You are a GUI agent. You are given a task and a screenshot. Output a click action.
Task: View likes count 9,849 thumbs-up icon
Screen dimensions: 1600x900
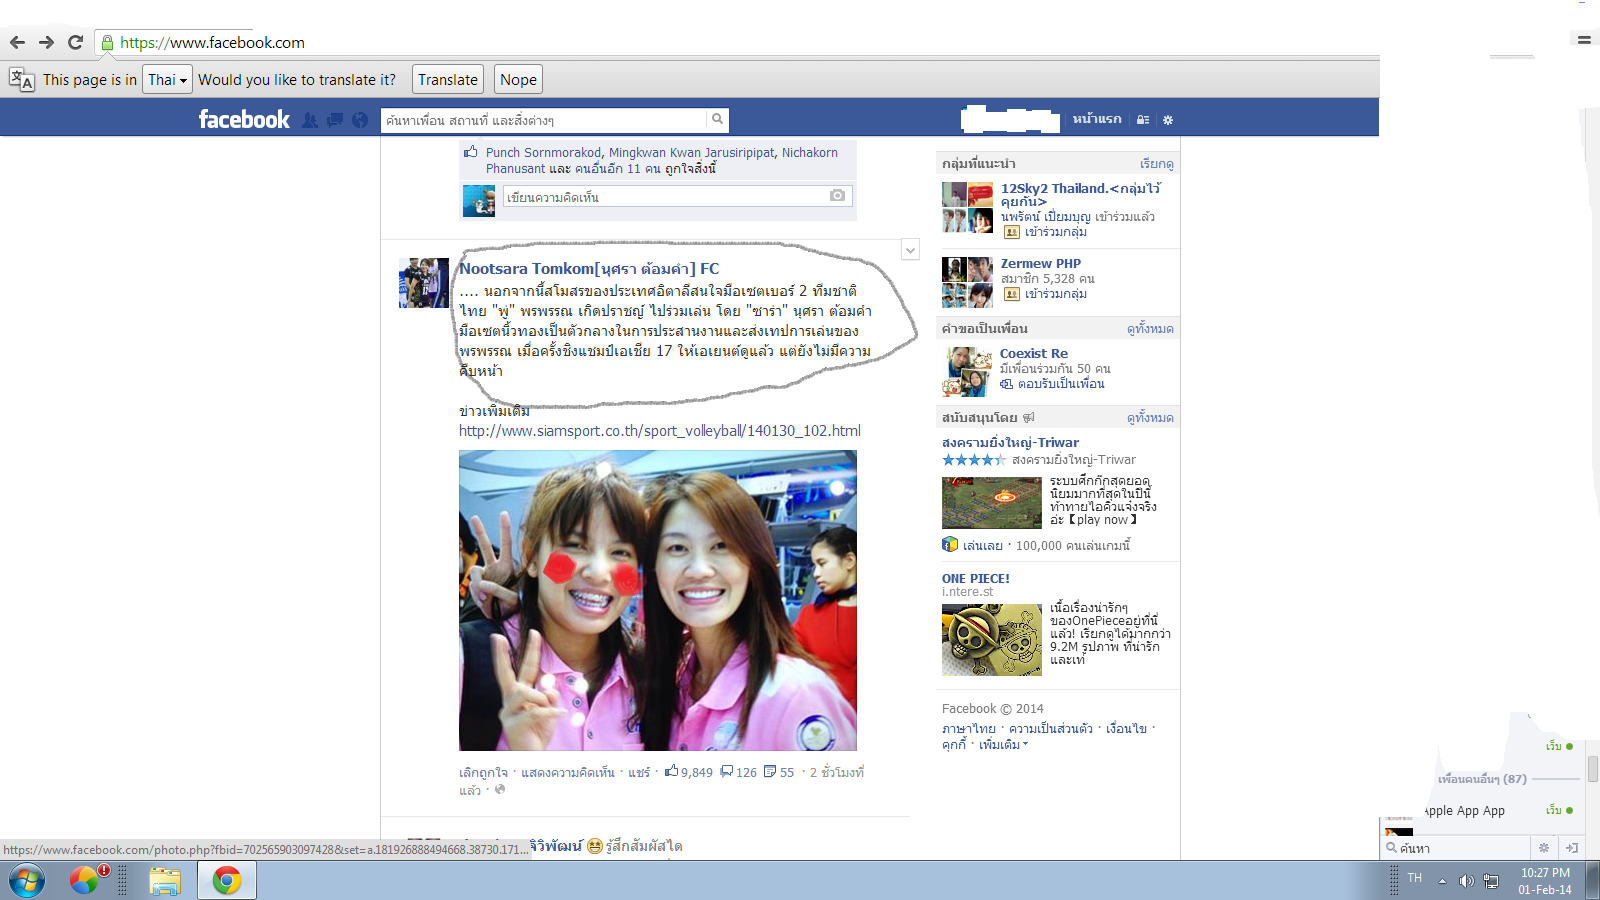point(672,771)
